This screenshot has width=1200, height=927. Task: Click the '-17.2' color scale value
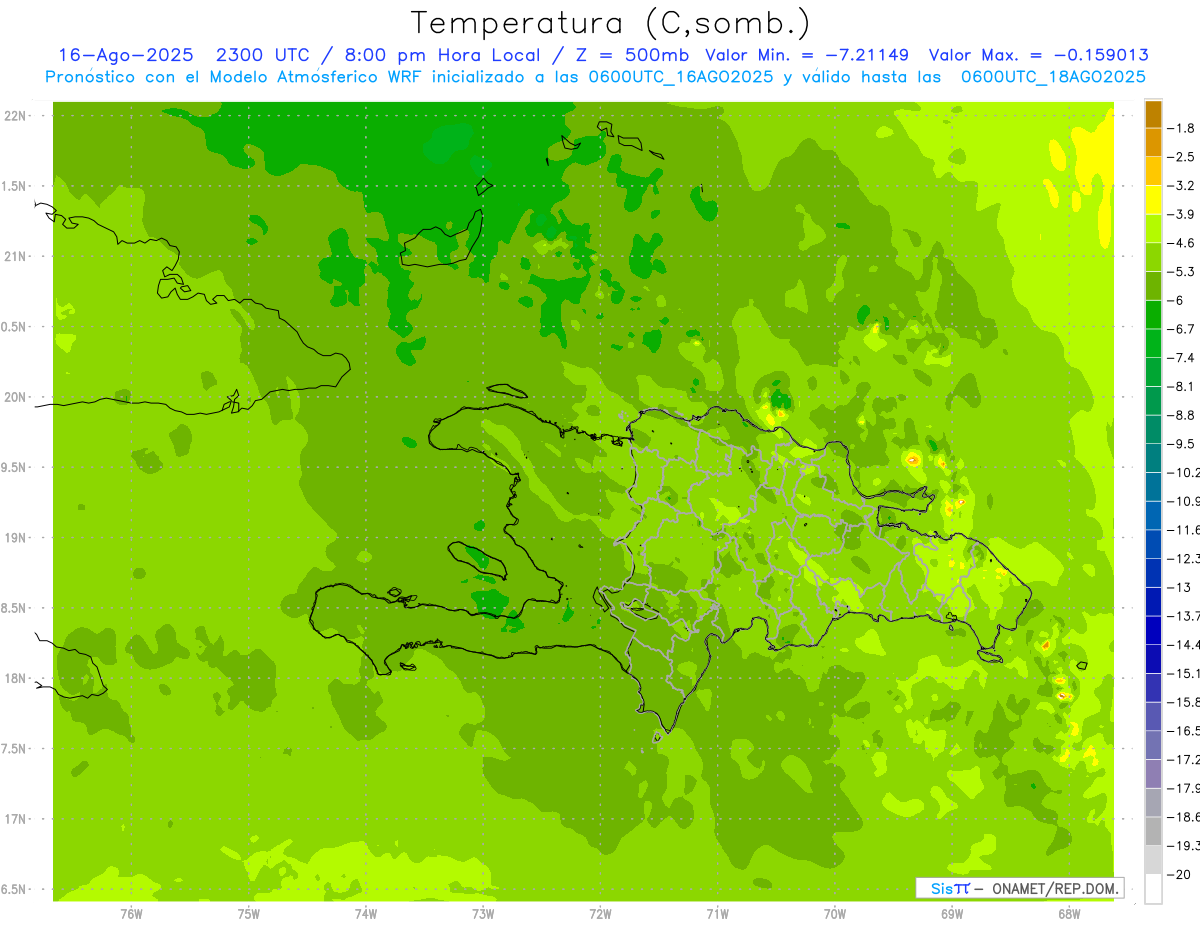click(1184, 760)
